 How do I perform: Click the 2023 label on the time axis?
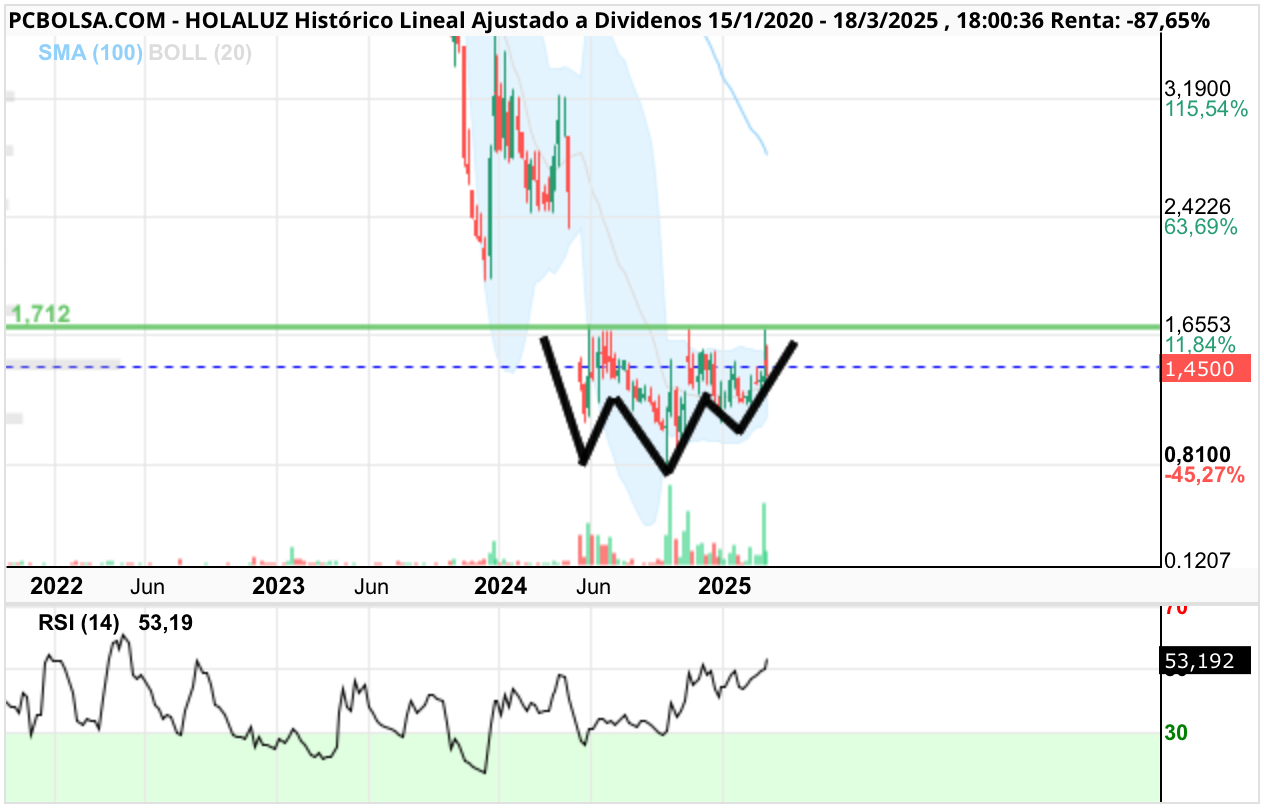279,585
